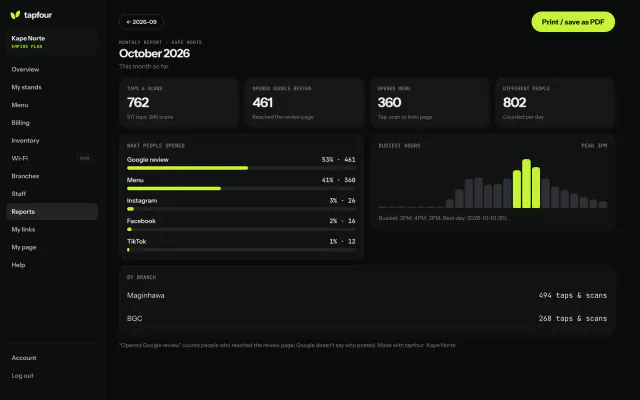Click the Menu progress bar
This screenshot has height=400, width=640.
click(x=241, y=189)
